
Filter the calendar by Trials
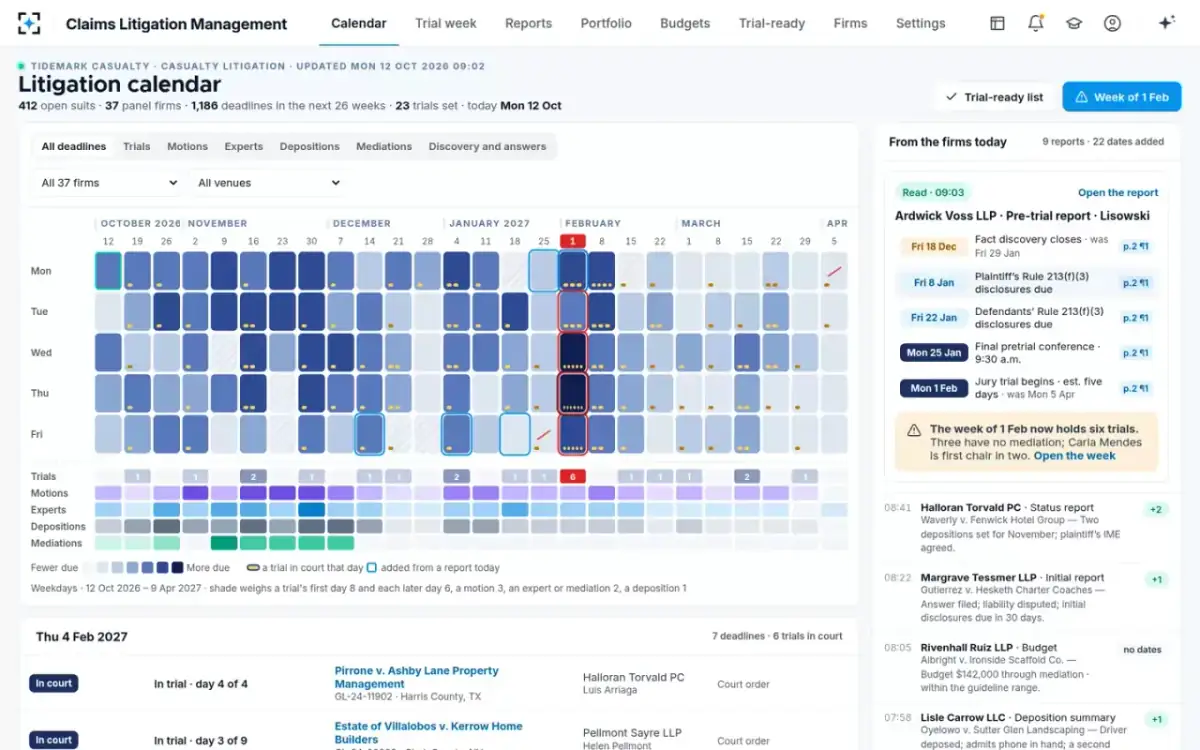(136, 146)
